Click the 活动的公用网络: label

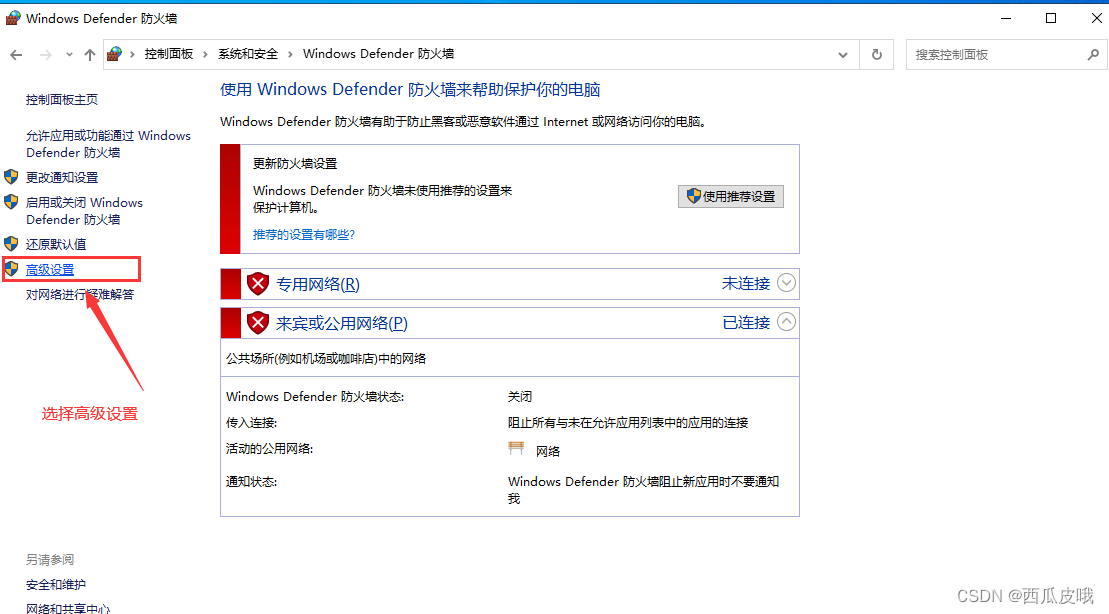269,448
